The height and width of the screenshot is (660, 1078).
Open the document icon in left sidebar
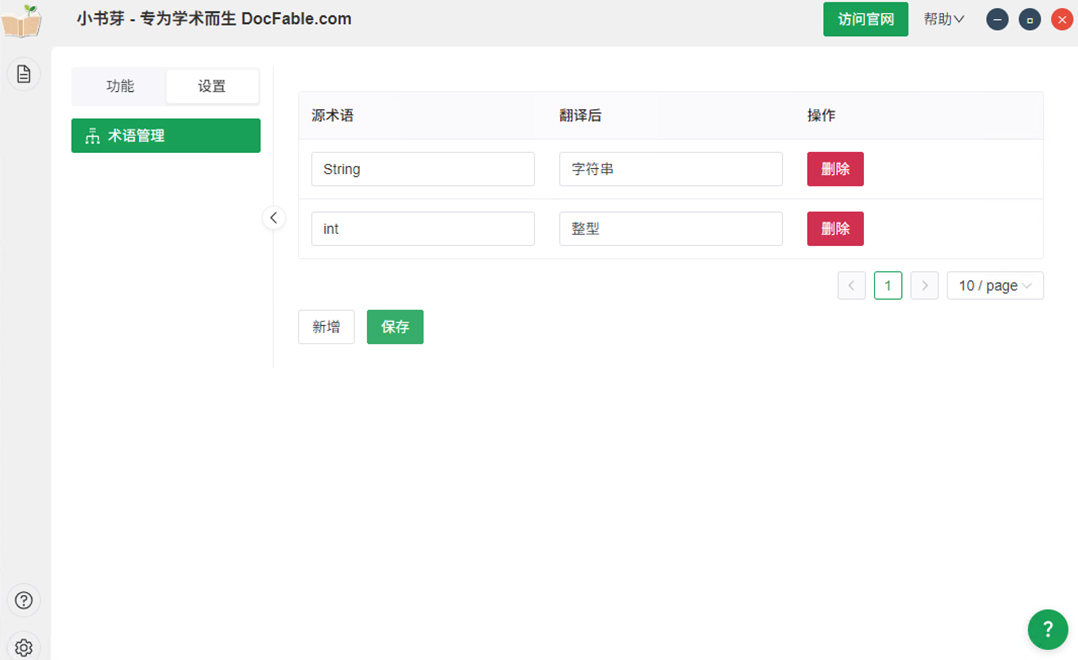tap(24, 74)
